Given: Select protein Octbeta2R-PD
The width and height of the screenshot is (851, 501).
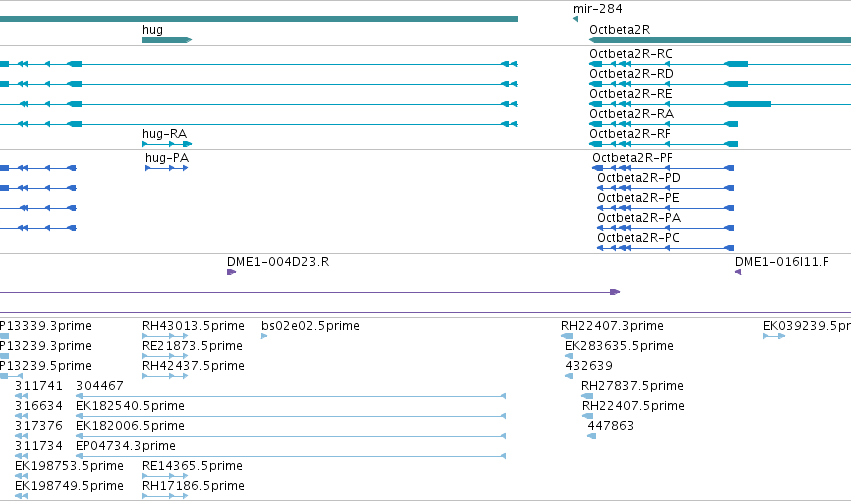Looking at the screenshot, I should pos(639,178).
